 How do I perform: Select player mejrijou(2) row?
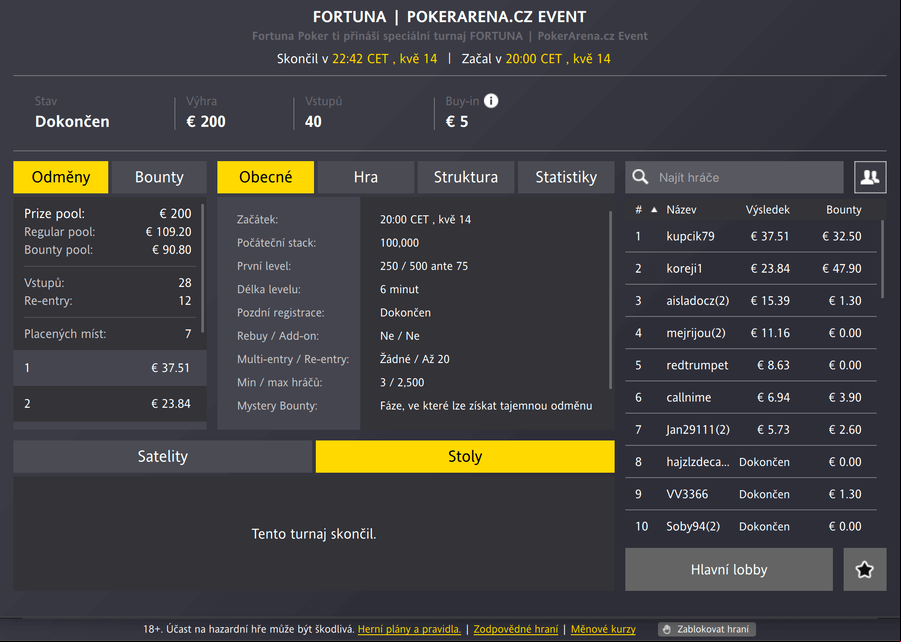click(750, 333)
